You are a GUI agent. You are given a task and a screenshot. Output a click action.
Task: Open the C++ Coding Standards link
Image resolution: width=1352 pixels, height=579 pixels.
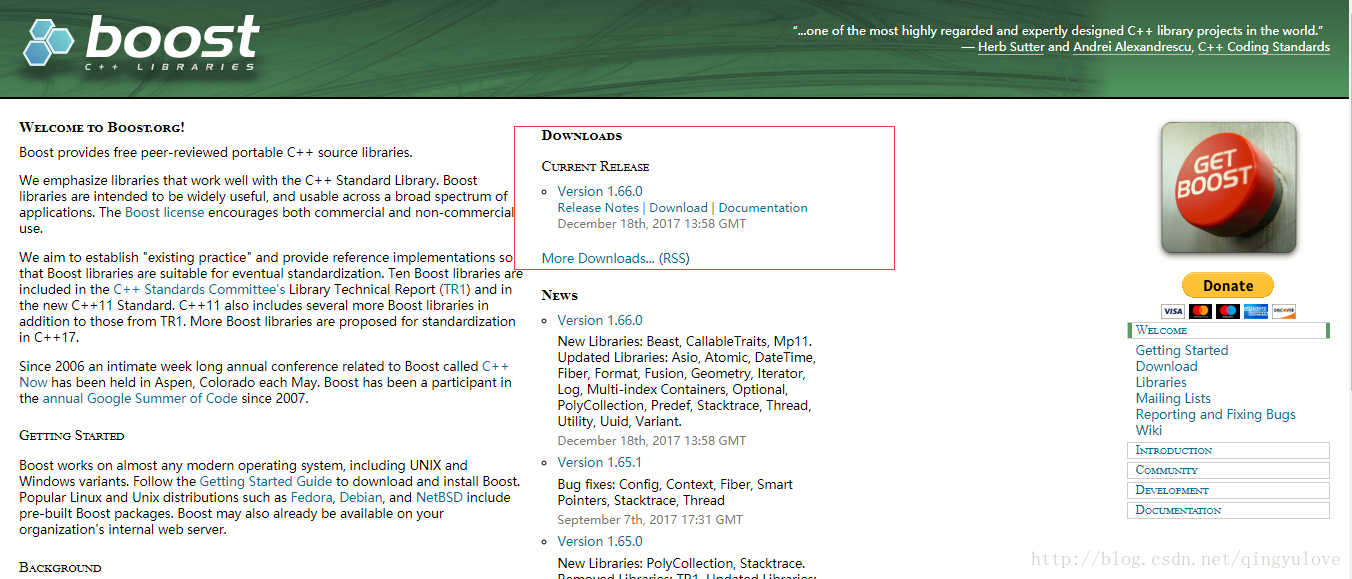pos(1264,47)
